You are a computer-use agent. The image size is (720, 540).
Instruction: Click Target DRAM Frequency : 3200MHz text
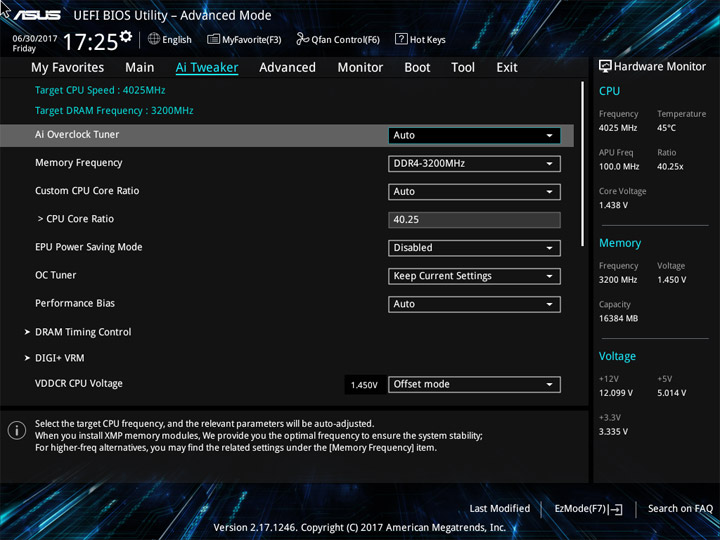click(x=114, y=111)
